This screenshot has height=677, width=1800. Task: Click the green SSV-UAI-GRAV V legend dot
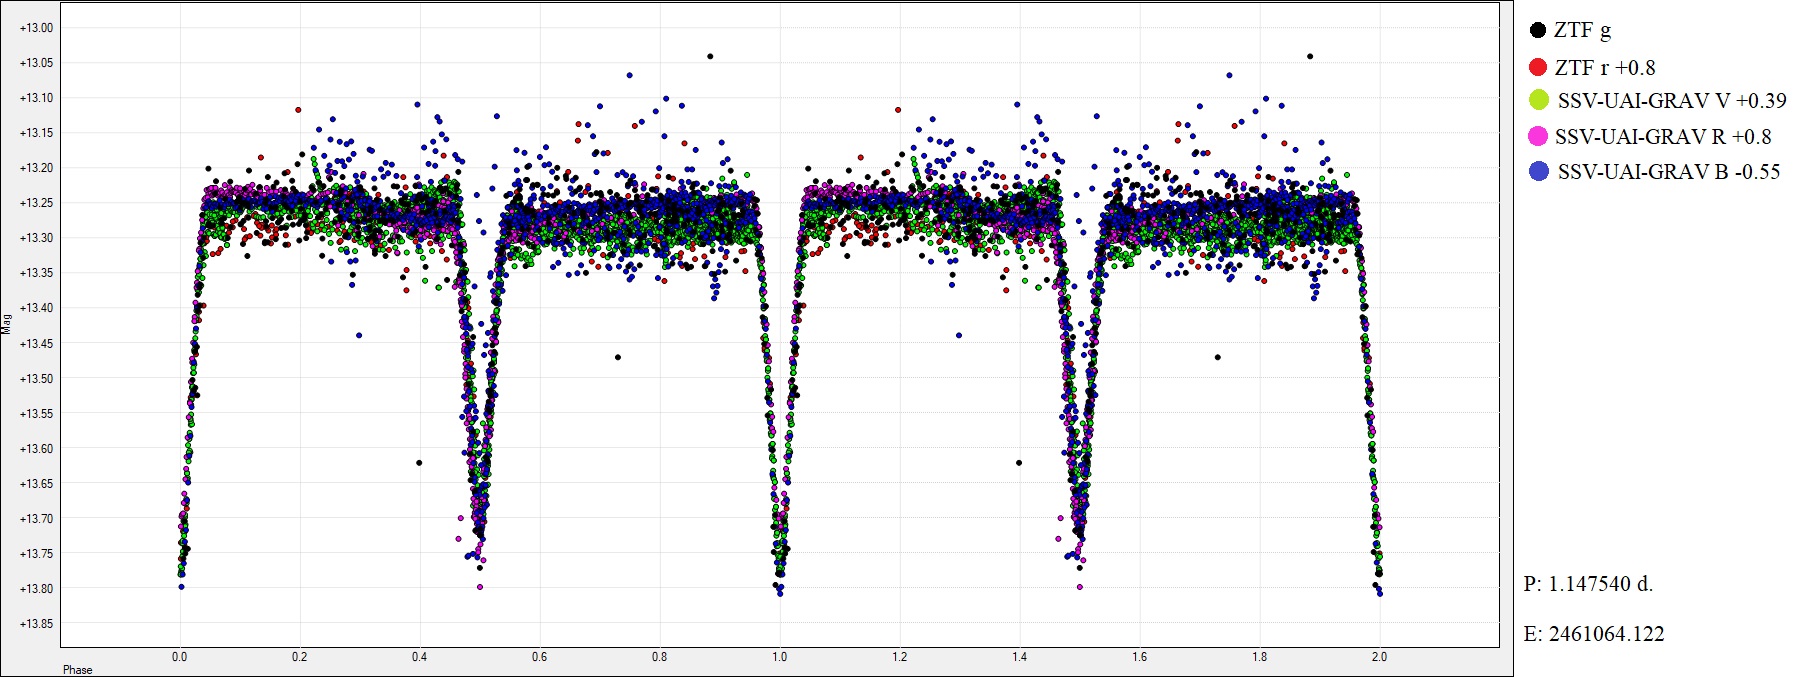[x=1539, y=100]
